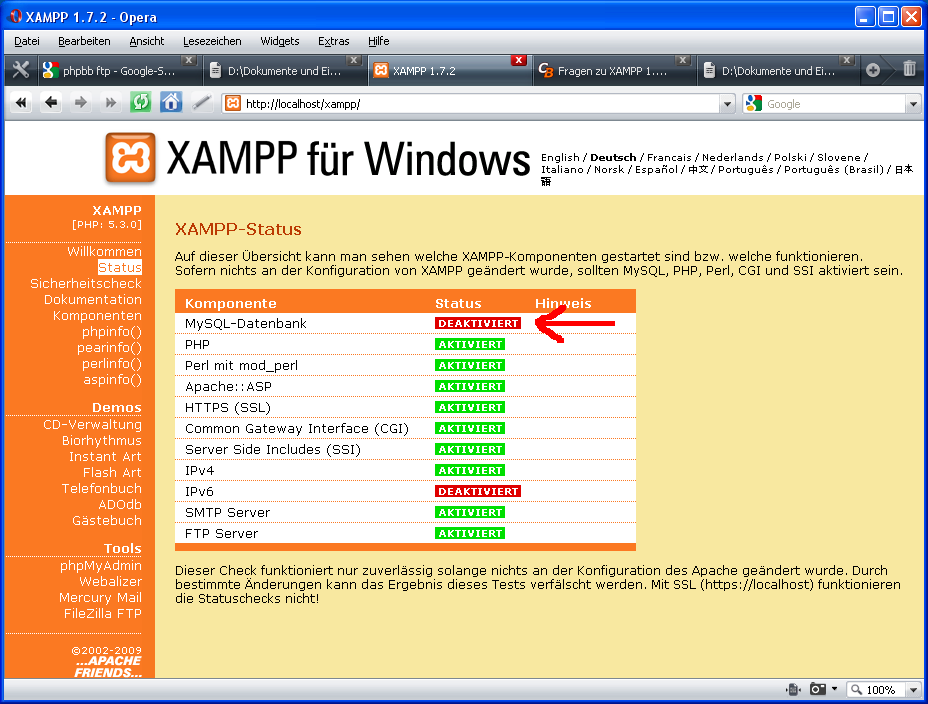The width and height of the screenshot is (928, 704).
Task: Open the Ansicht menu
Action: point(147,41)
